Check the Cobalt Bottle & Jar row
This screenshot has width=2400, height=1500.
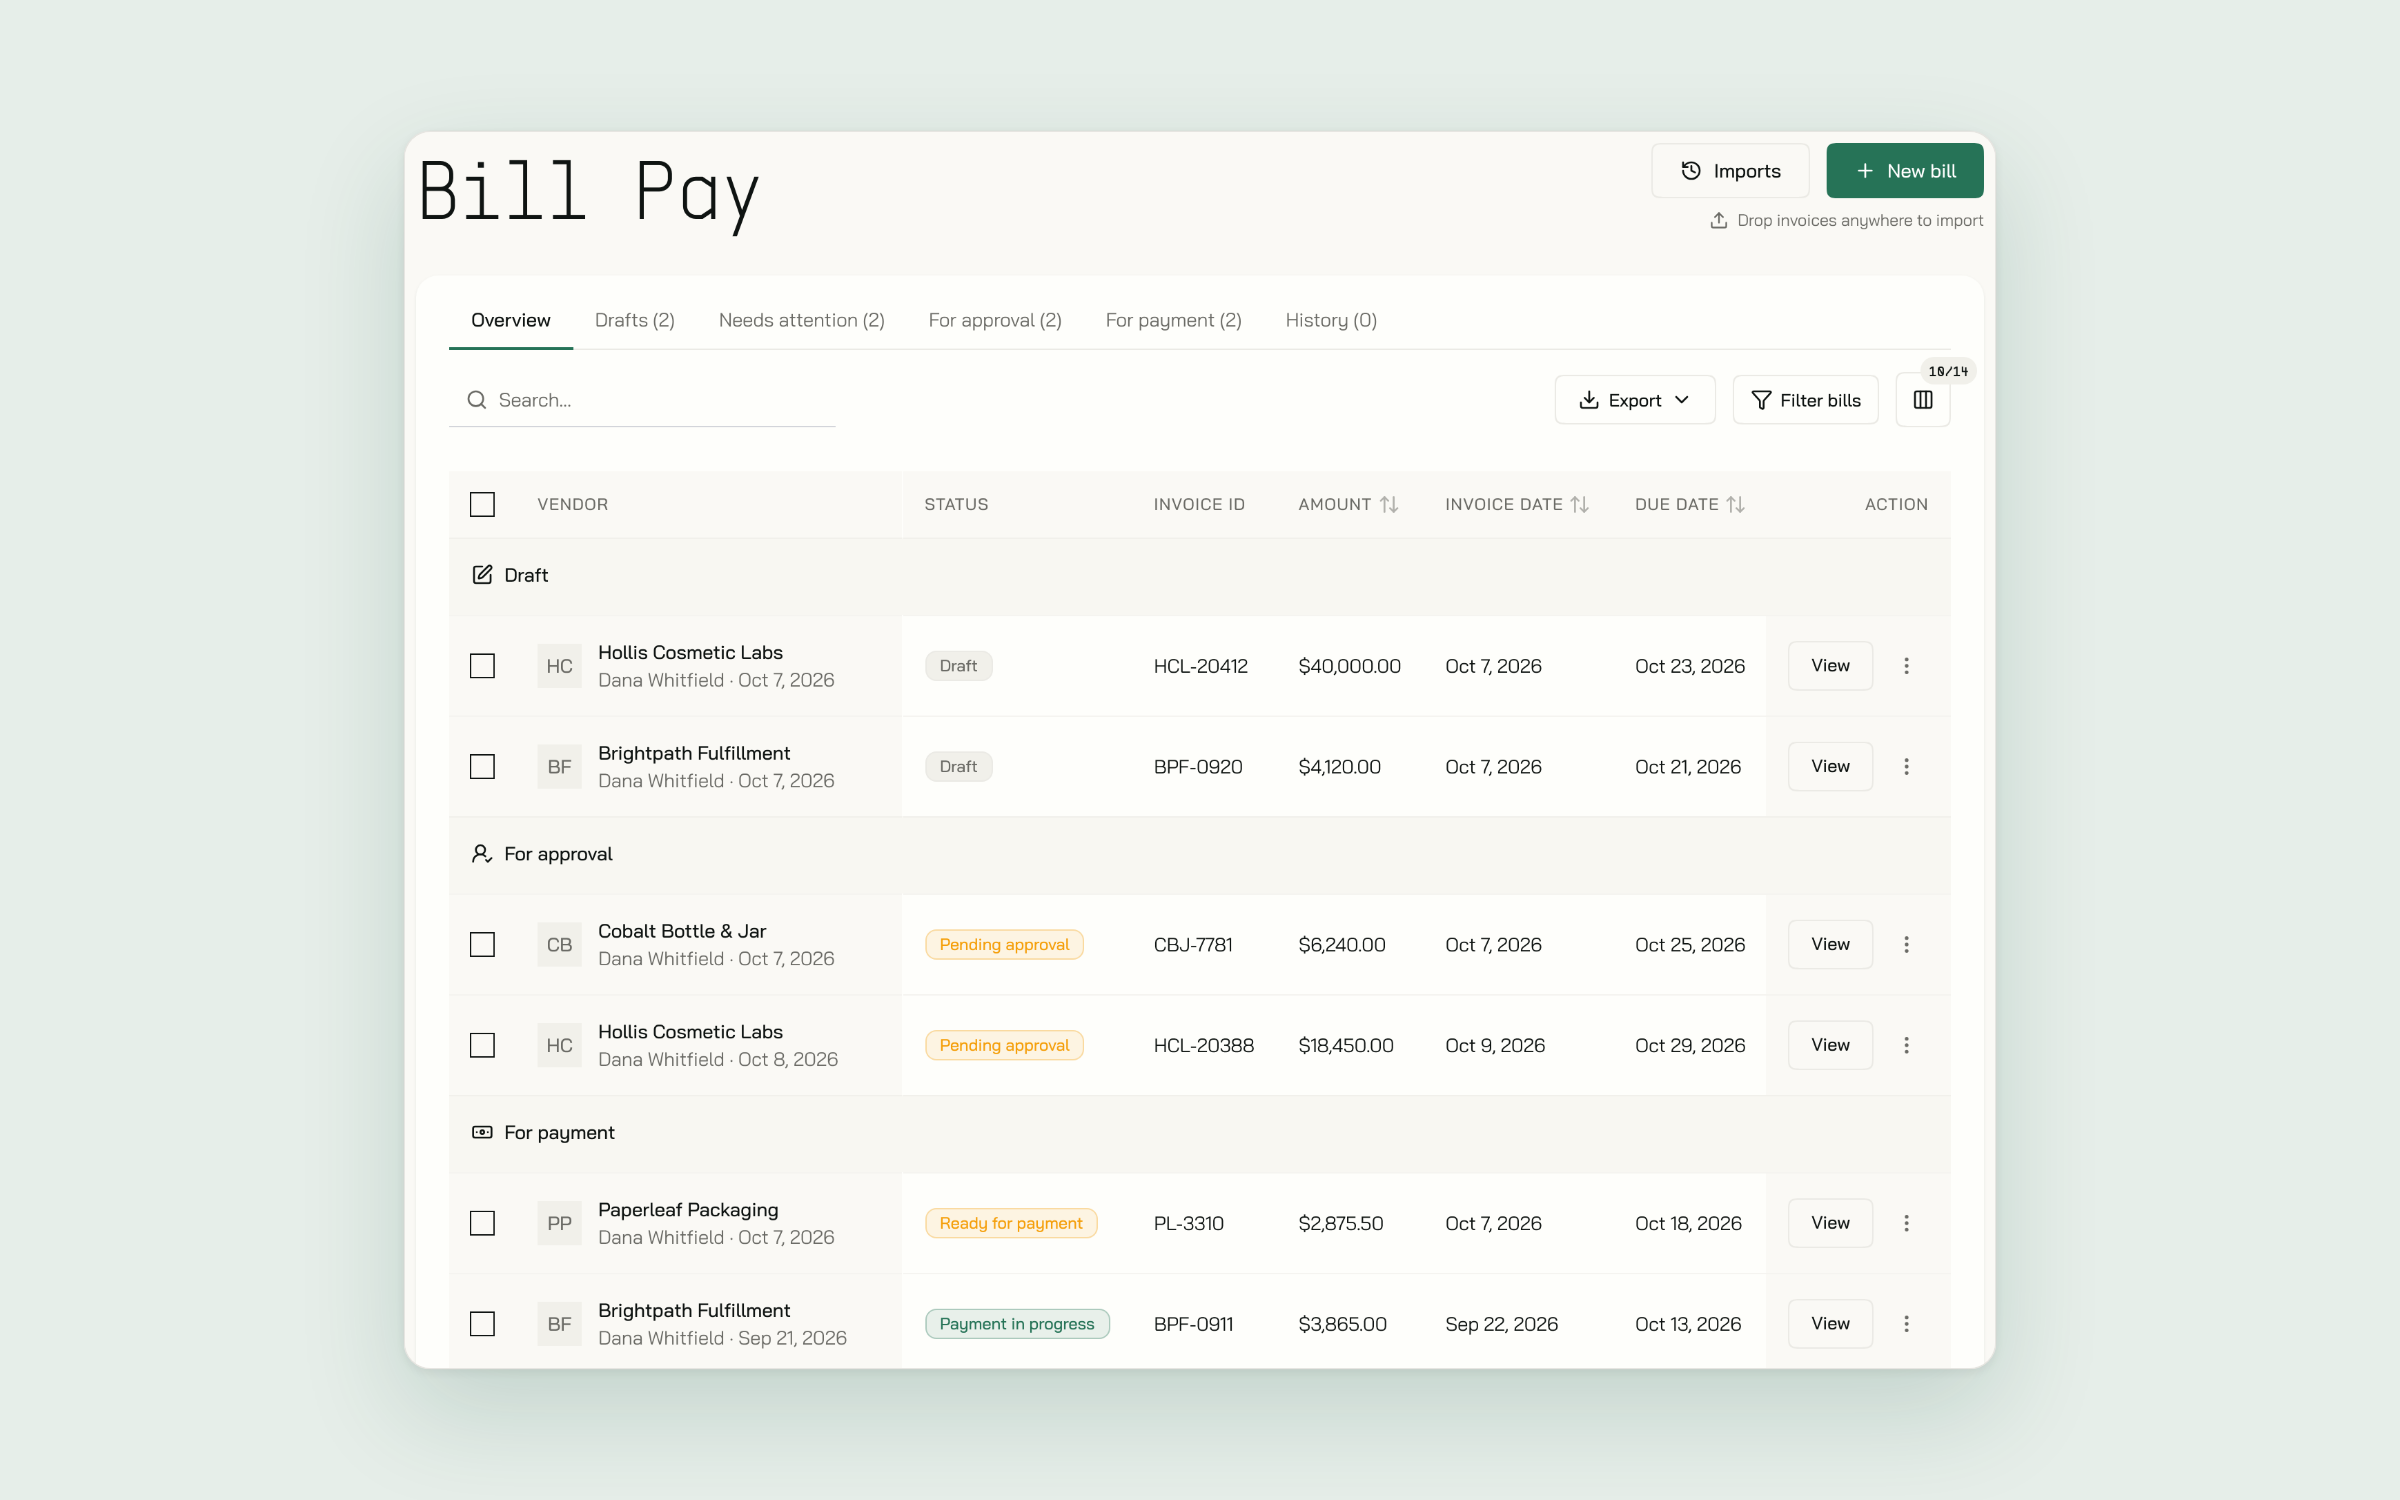point(482,945)
